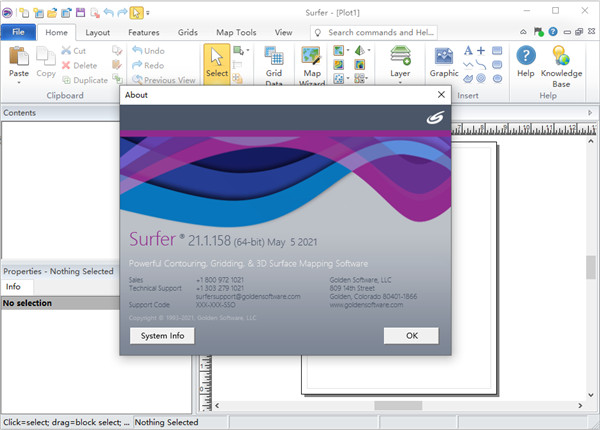Close the About dialog
This screenshot has height=430, width=600.
tap(440, 95)
